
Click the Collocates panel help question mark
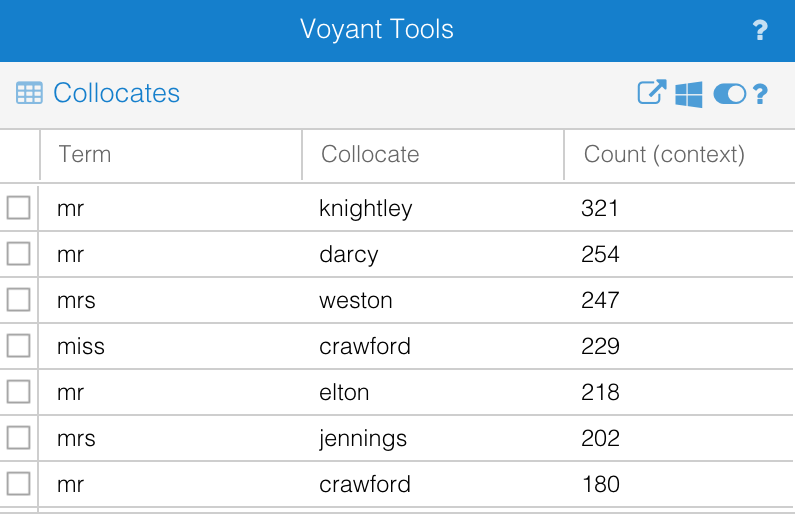pyautogui.click(x=760, y=94)
